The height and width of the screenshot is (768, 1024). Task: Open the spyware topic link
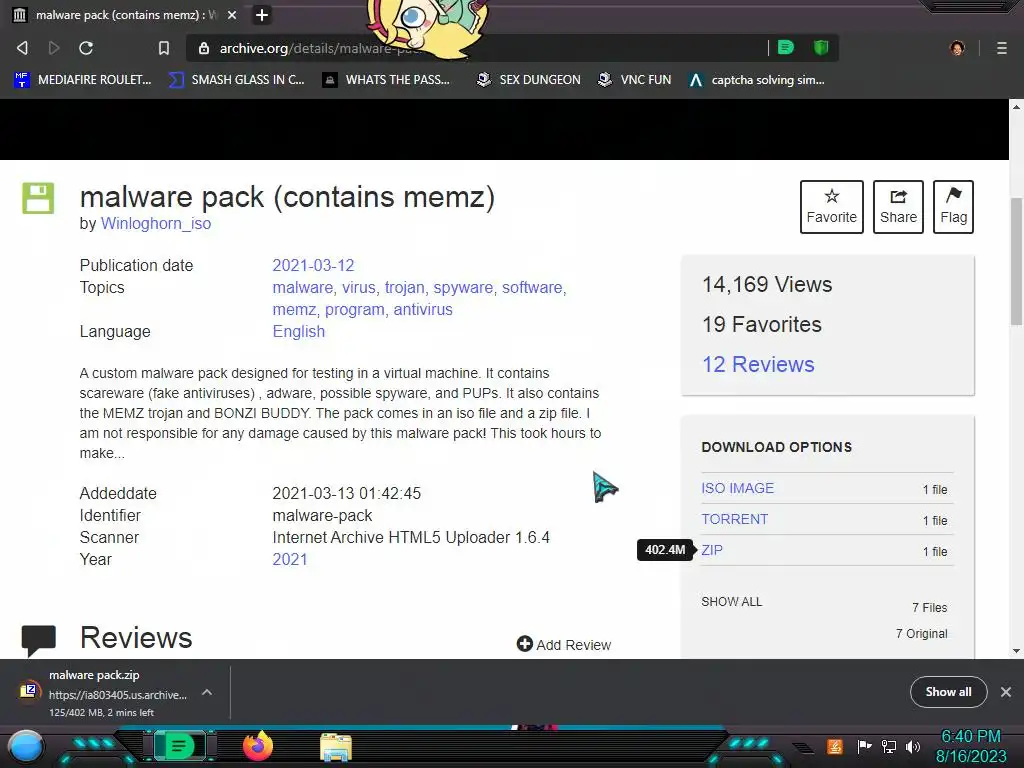pos(463,287)
